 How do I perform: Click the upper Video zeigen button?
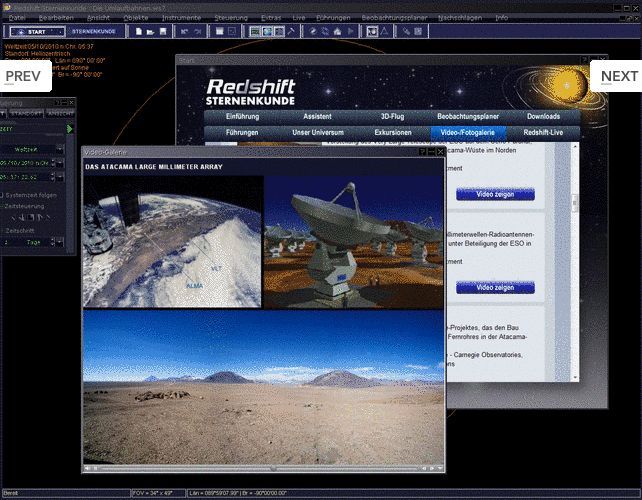point(495,195)
